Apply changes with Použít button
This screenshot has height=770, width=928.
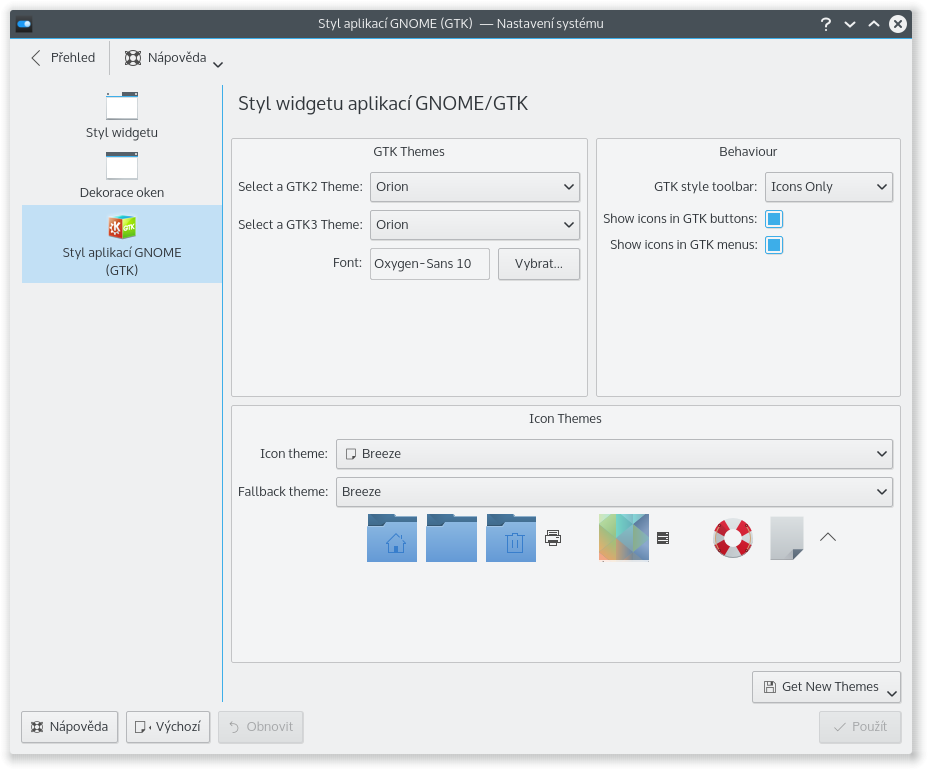point(860,727)
